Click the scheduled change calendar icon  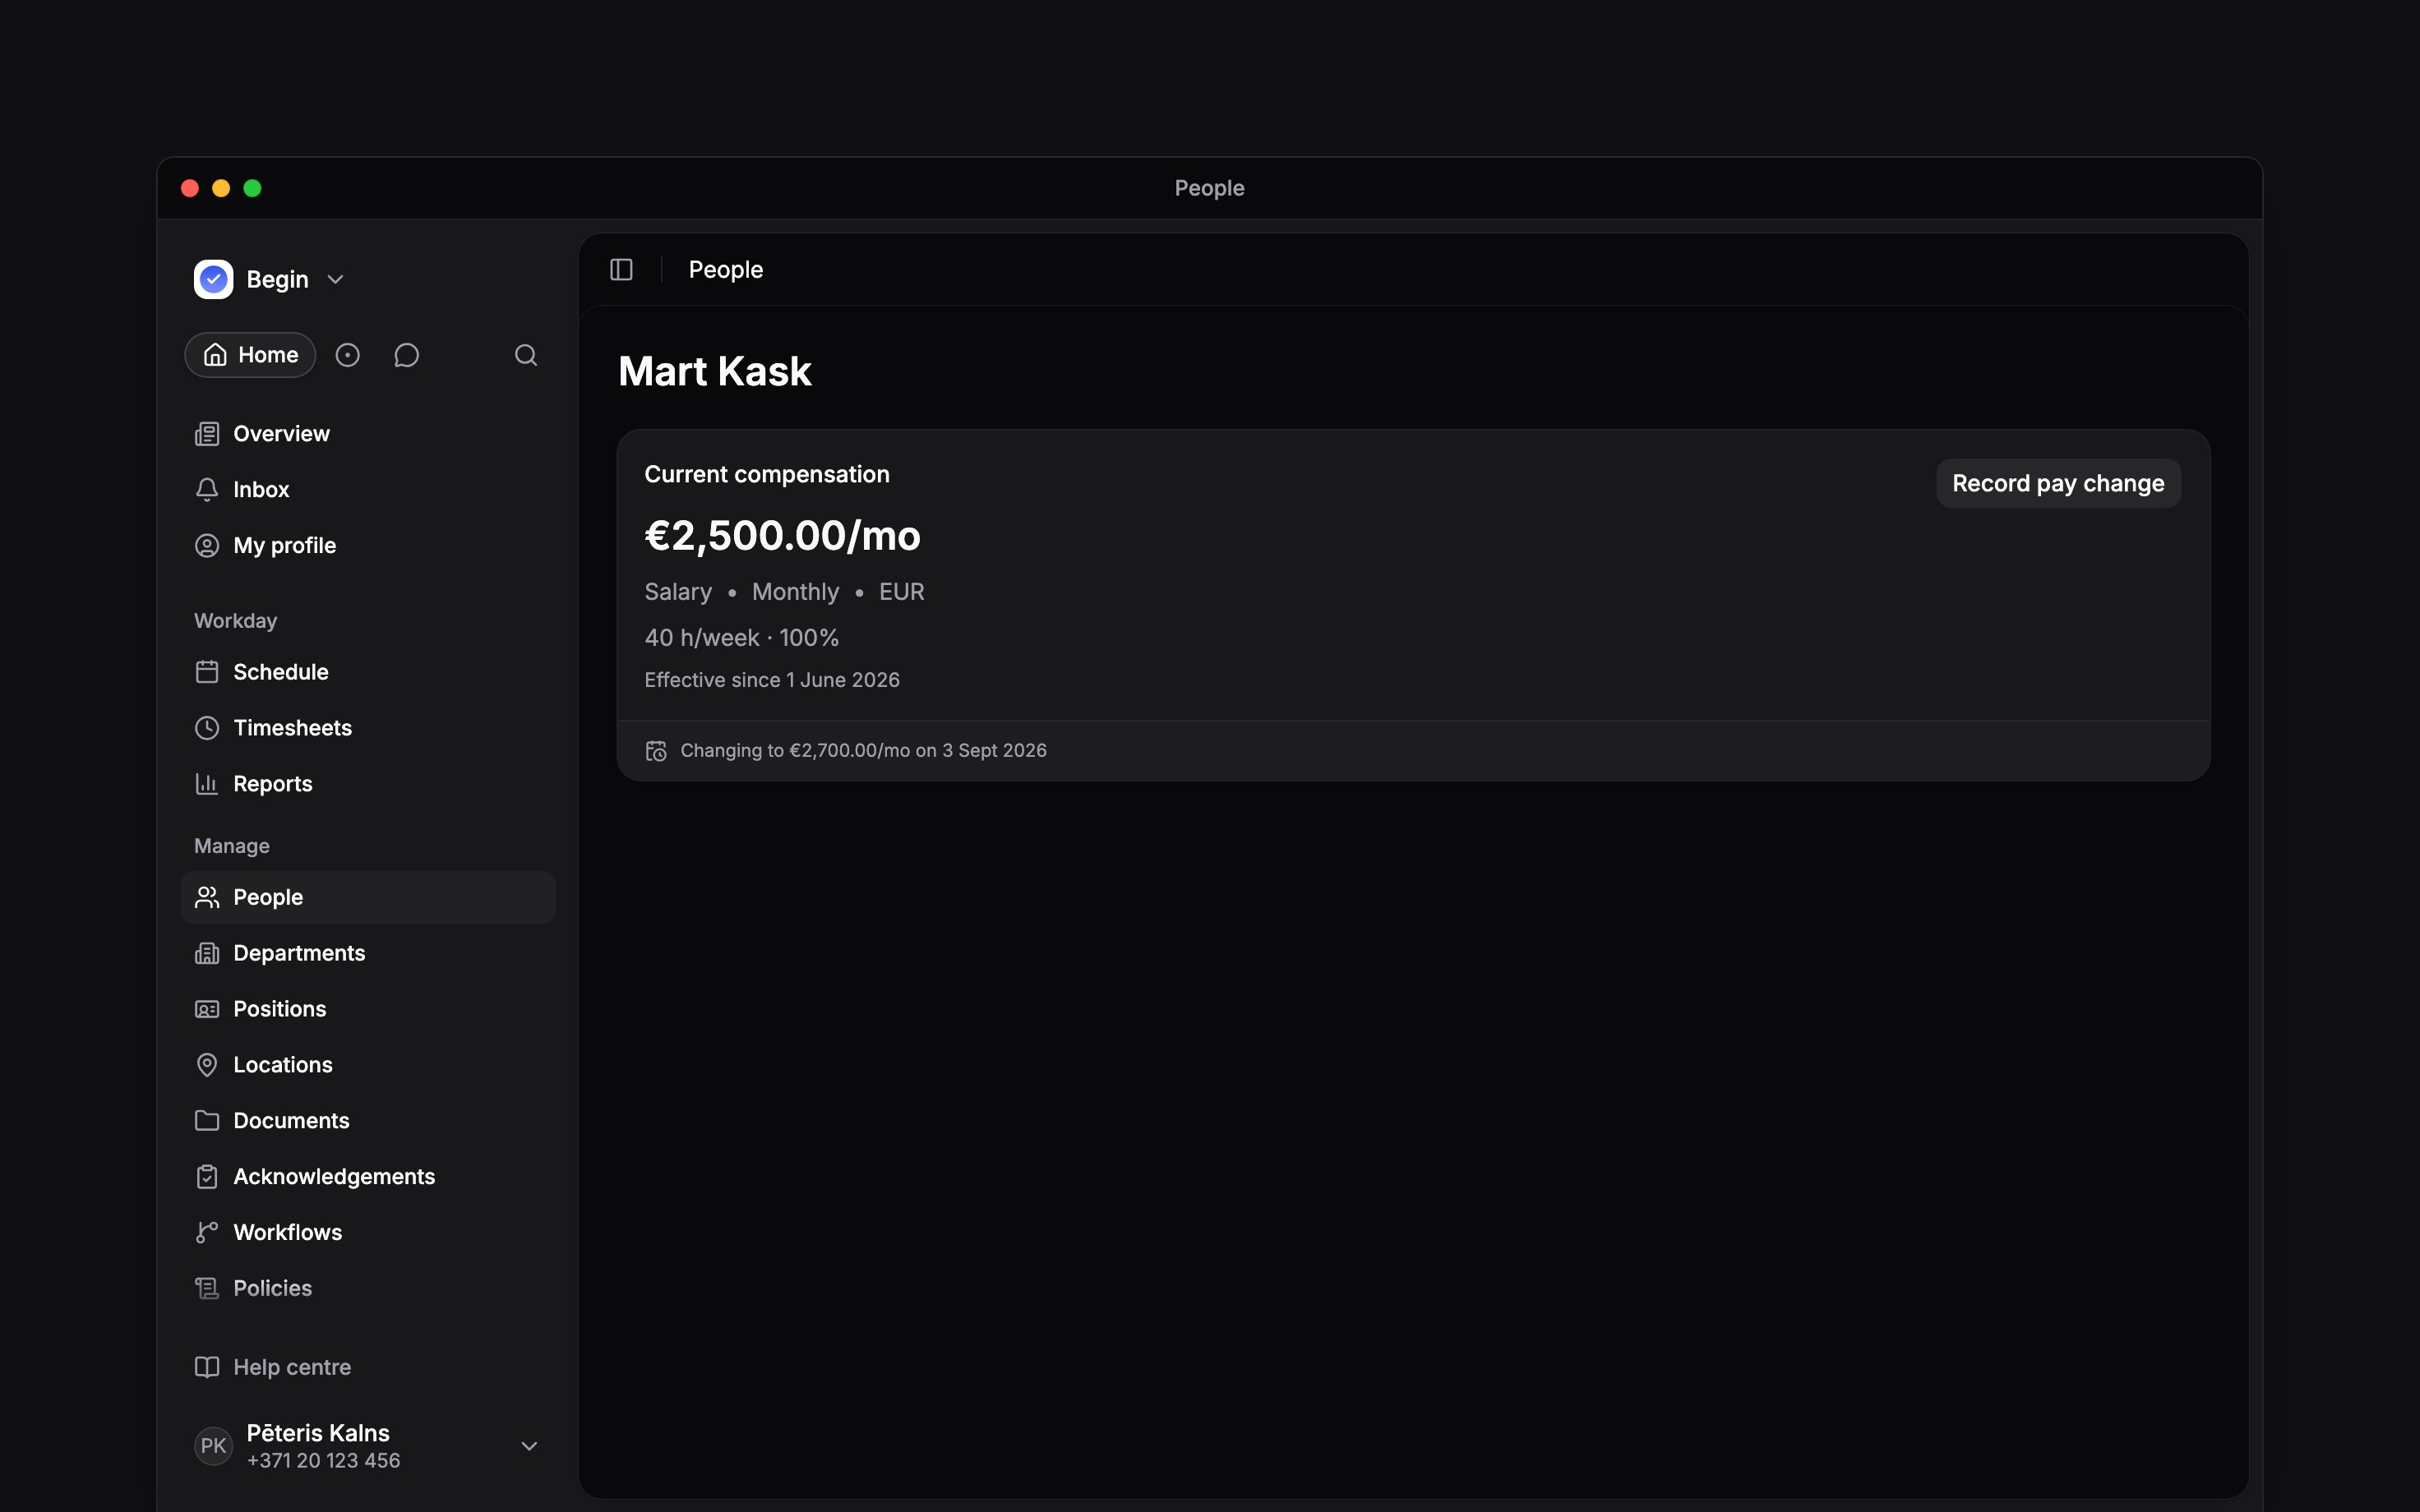point(656,751)
